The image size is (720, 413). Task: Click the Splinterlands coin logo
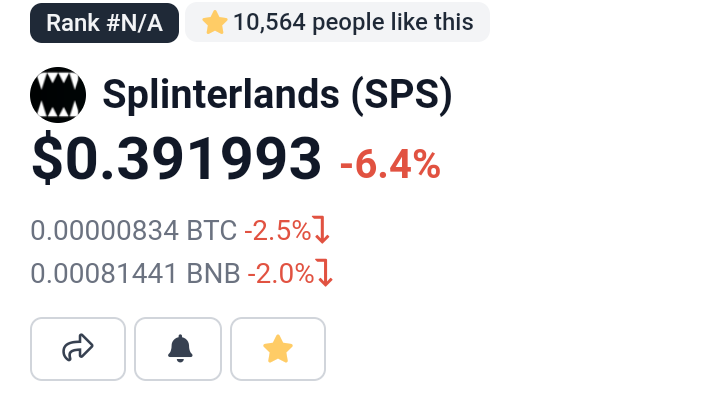58,95
